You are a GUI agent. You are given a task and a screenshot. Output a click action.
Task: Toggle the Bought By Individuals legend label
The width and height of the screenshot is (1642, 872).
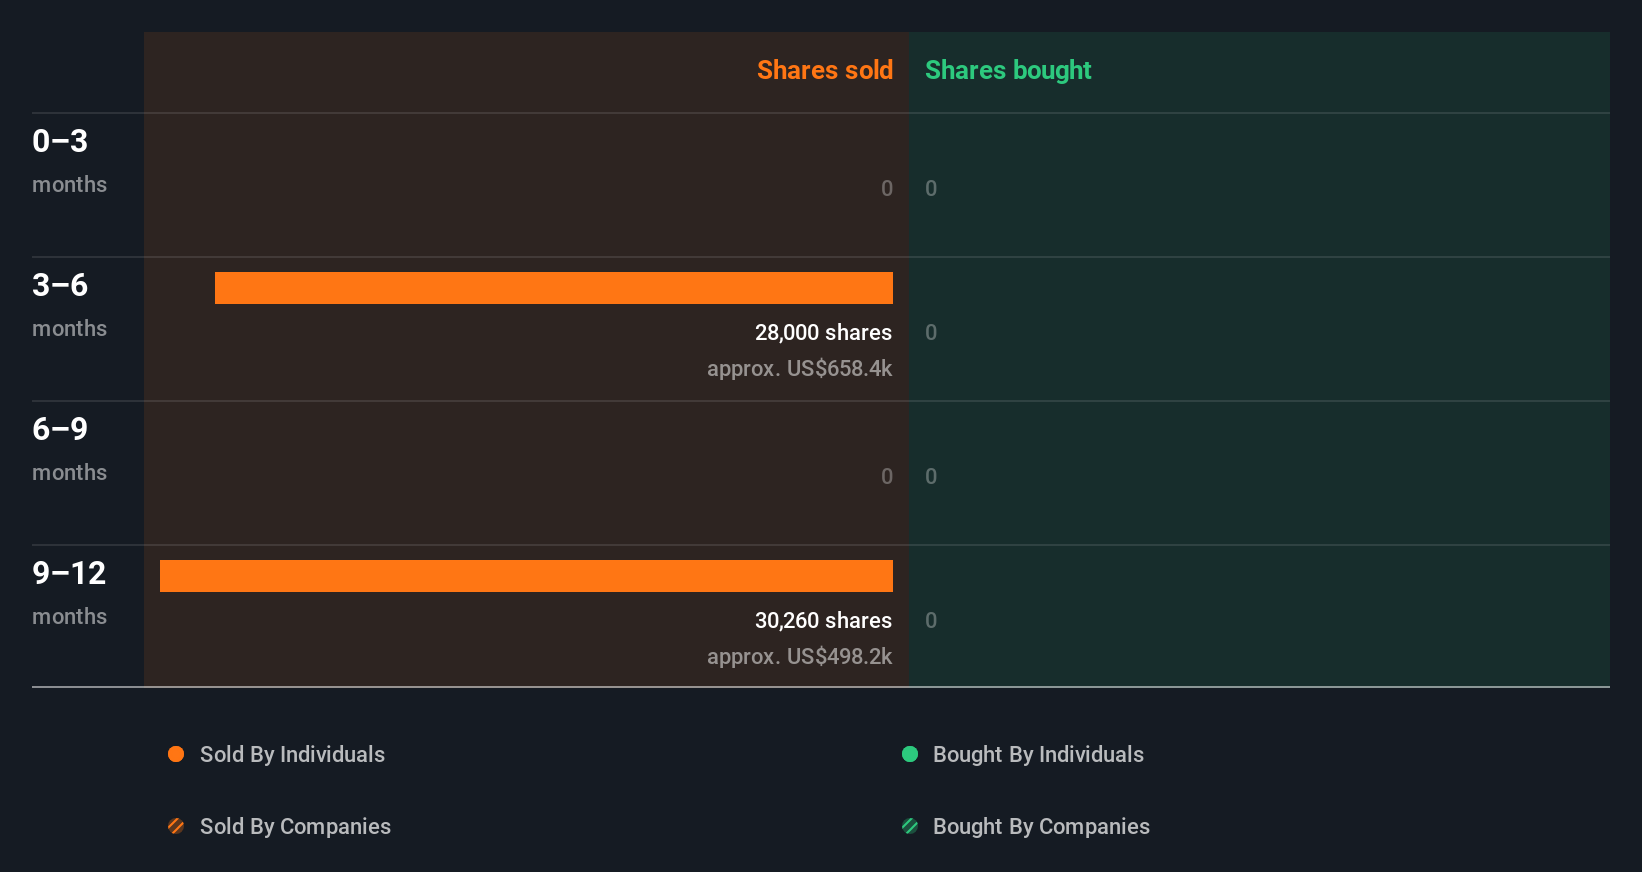point(1038,754)
